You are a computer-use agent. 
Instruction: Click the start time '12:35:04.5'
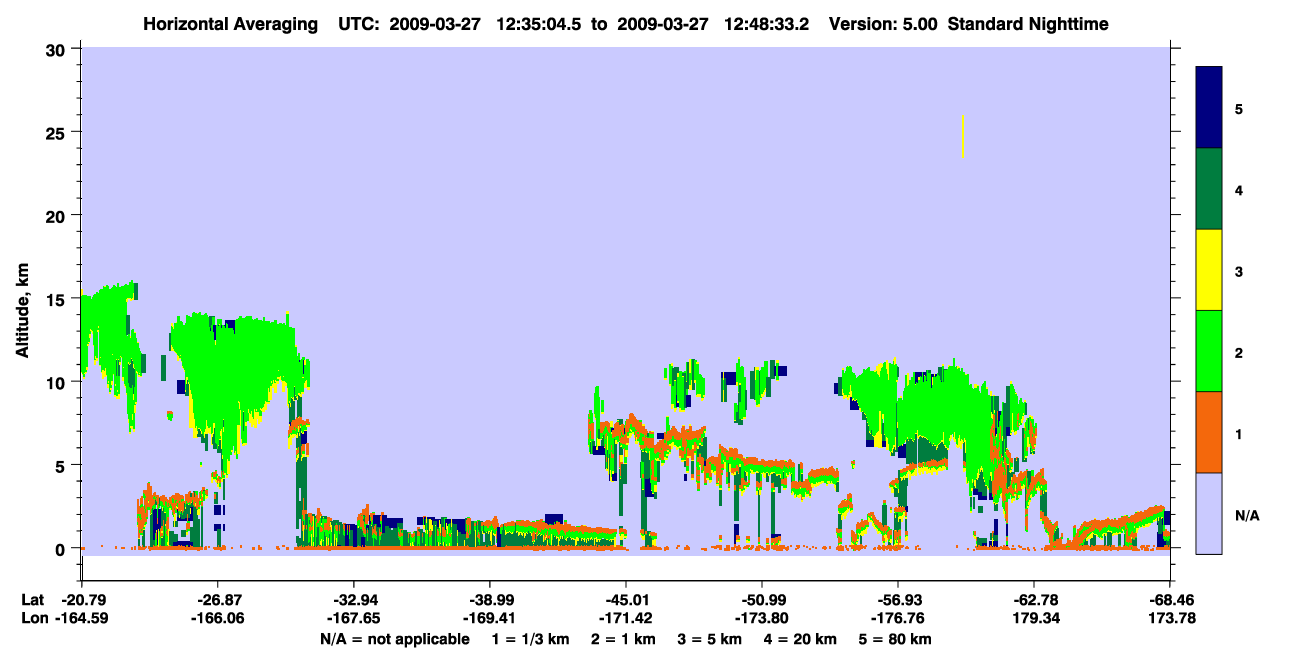click(x=539, y=24)
